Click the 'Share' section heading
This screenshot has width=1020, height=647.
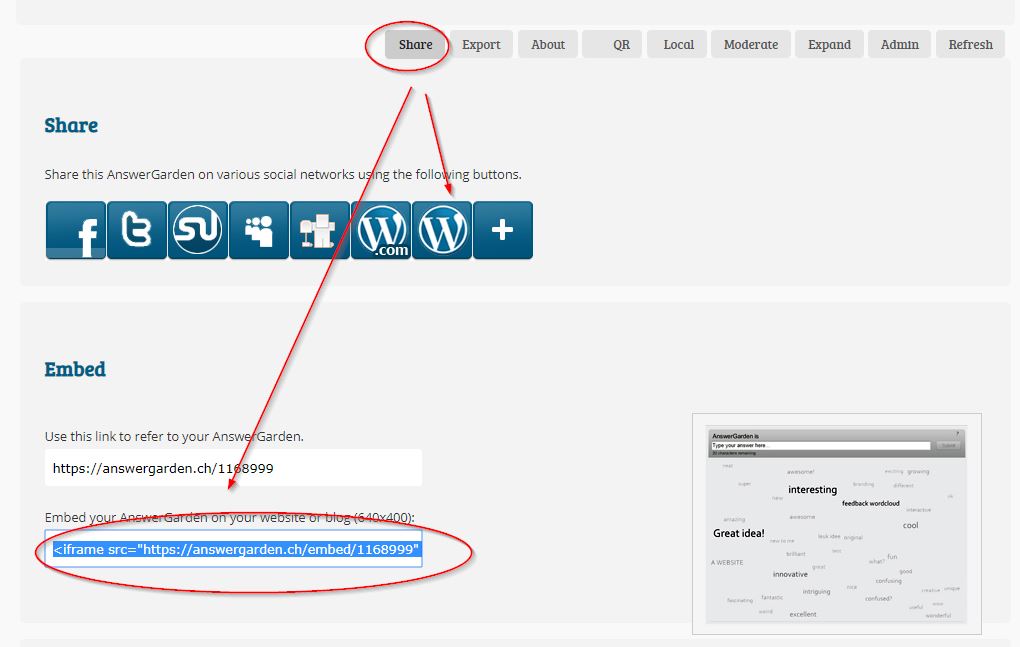pyautogui.click(x=71, y=125)
